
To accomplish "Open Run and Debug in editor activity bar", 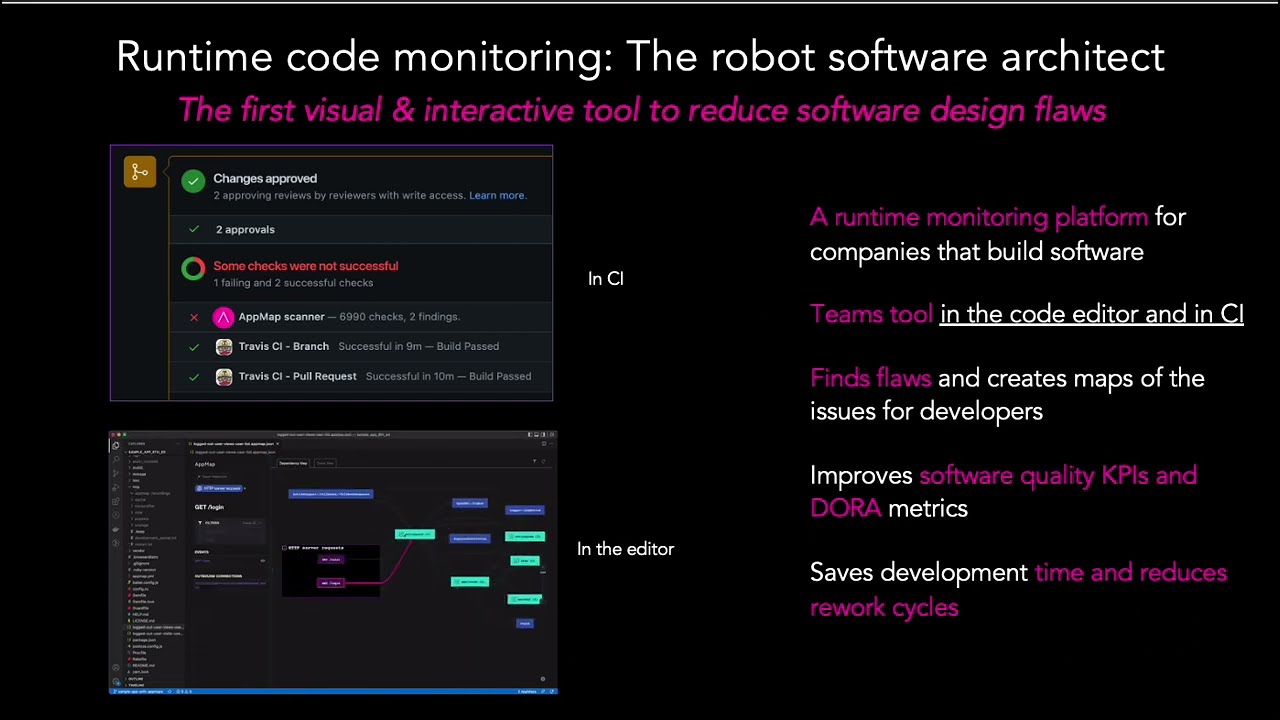I will click(x=116, y=487).
